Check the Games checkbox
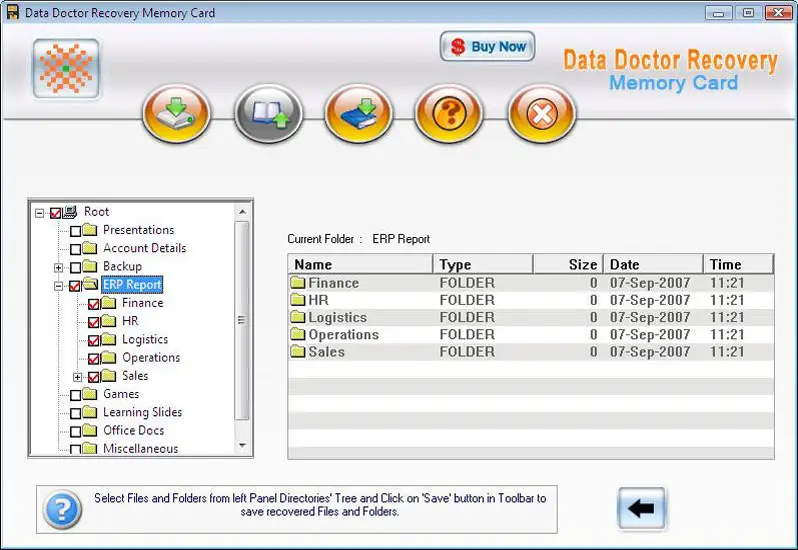Image resolution: width=798 pixels, height=550 pixels. (x=75, y=395)
